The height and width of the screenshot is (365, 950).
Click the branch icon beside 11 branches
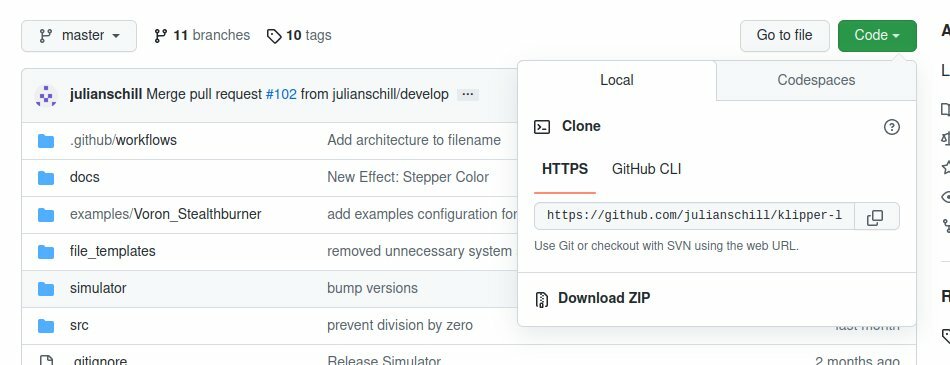(161, 36)
